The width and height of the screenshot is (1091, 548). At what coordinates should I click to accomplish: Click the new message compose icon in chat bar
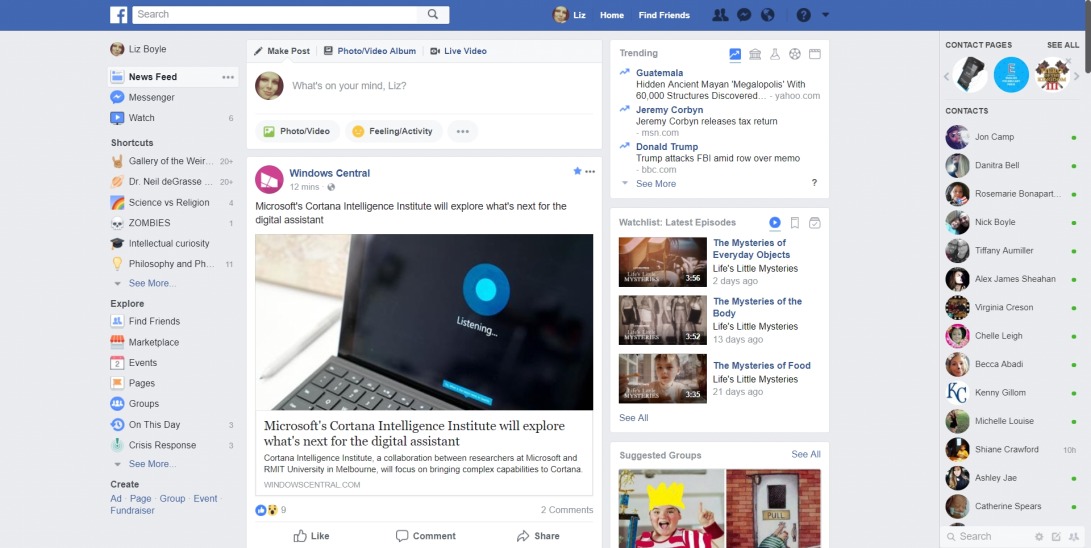click(1056, 537)
